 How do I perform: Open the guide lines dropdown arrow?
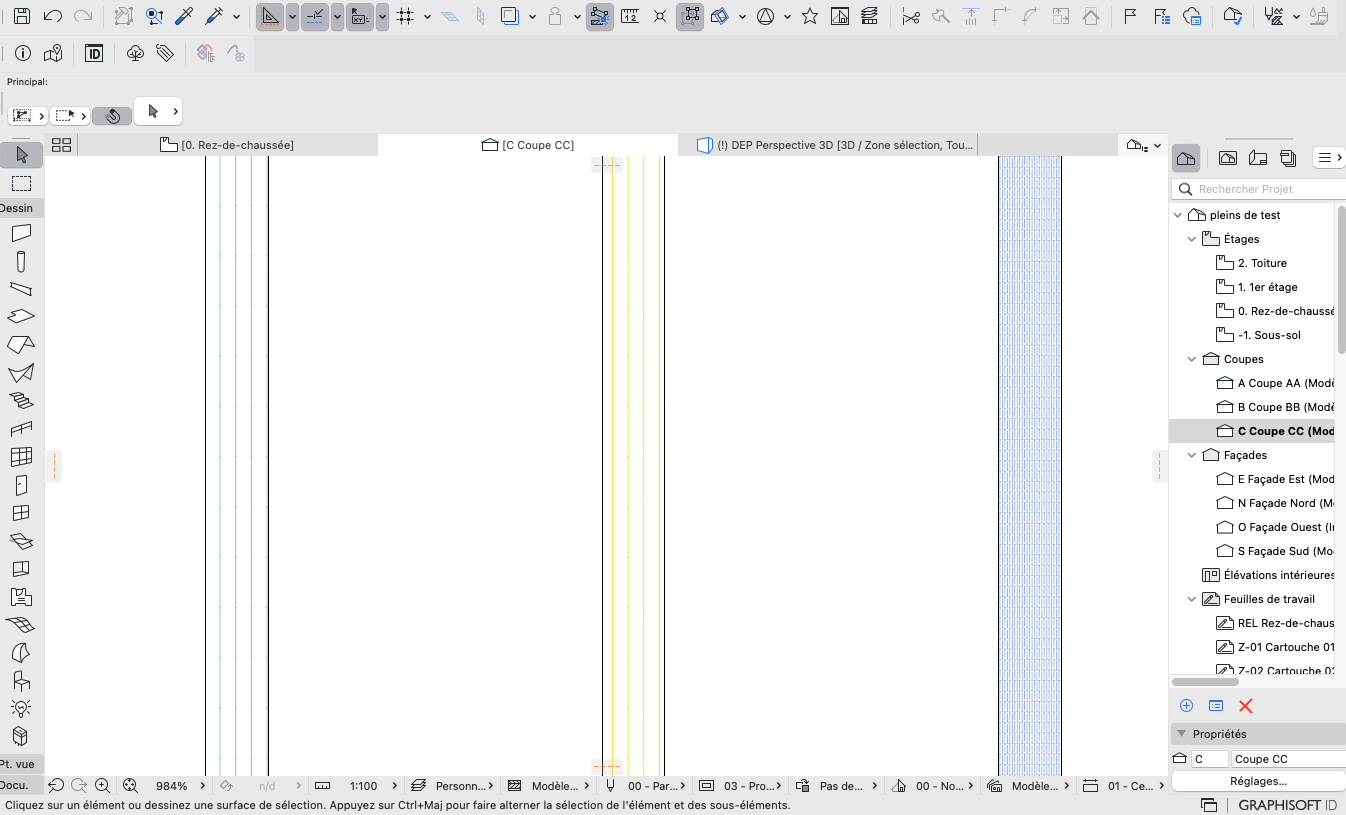(x=292, y=16)
